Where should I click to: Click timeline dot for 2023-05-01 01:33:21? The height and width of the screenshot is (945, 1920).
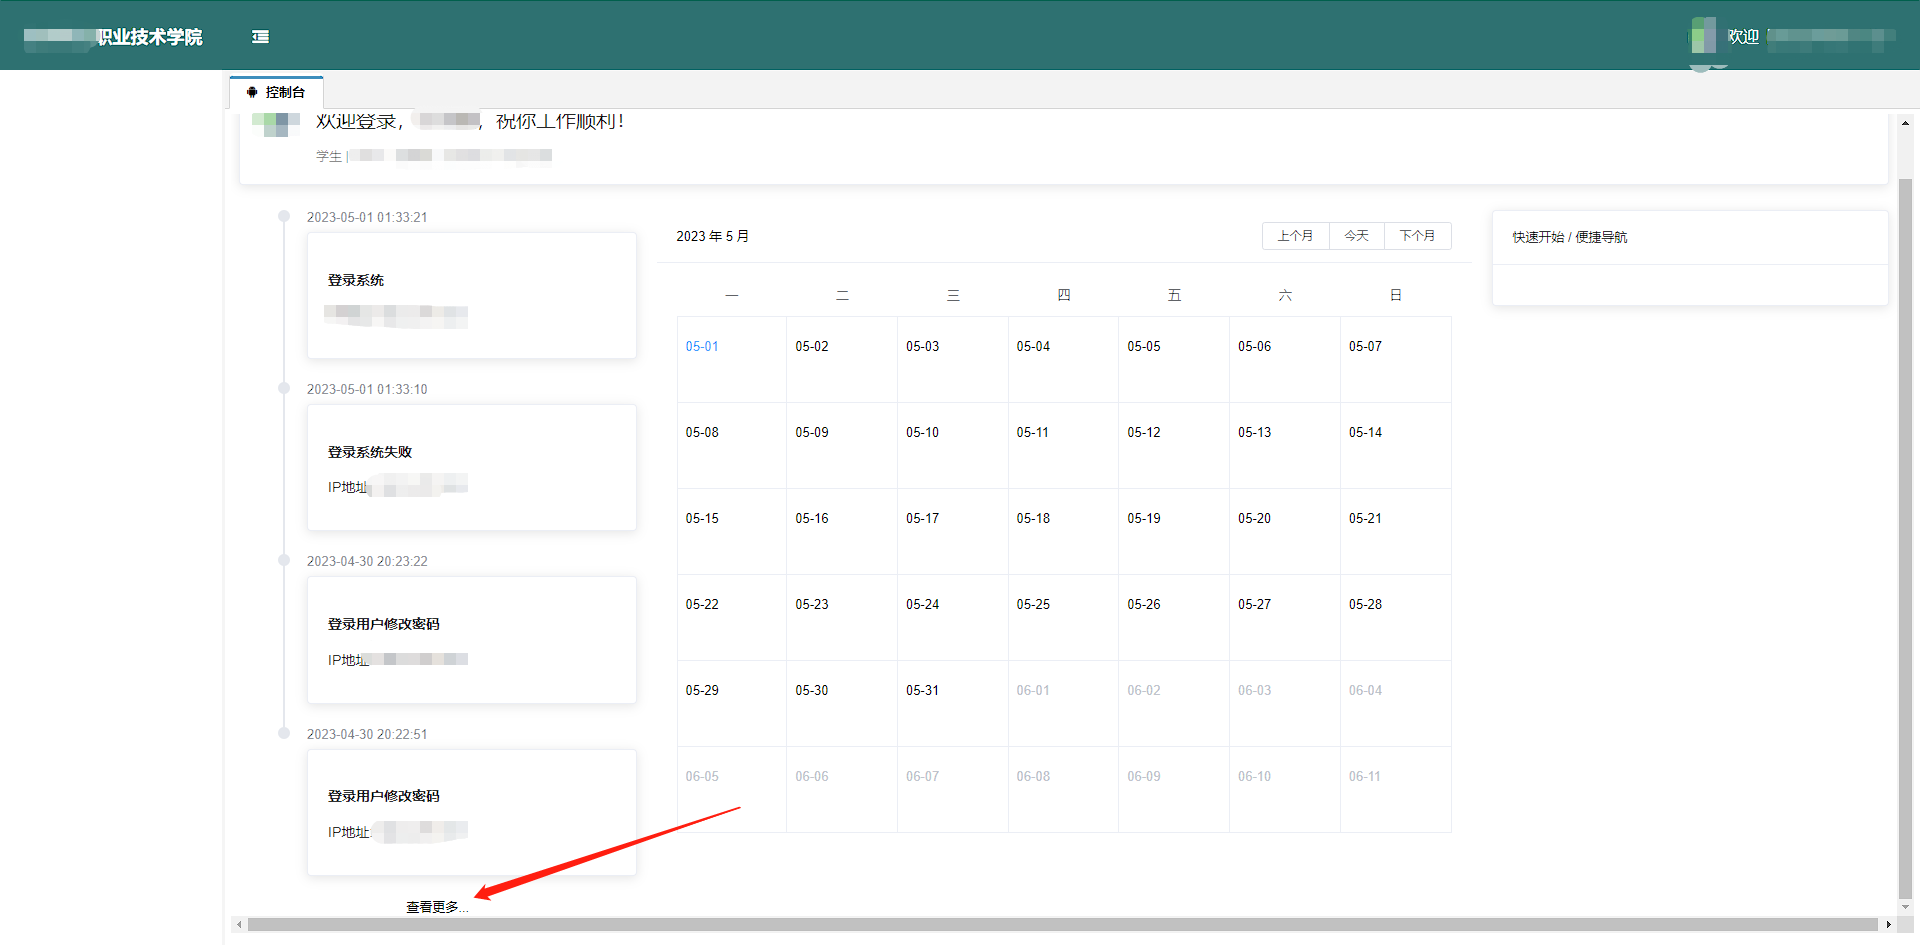[284, 217]
